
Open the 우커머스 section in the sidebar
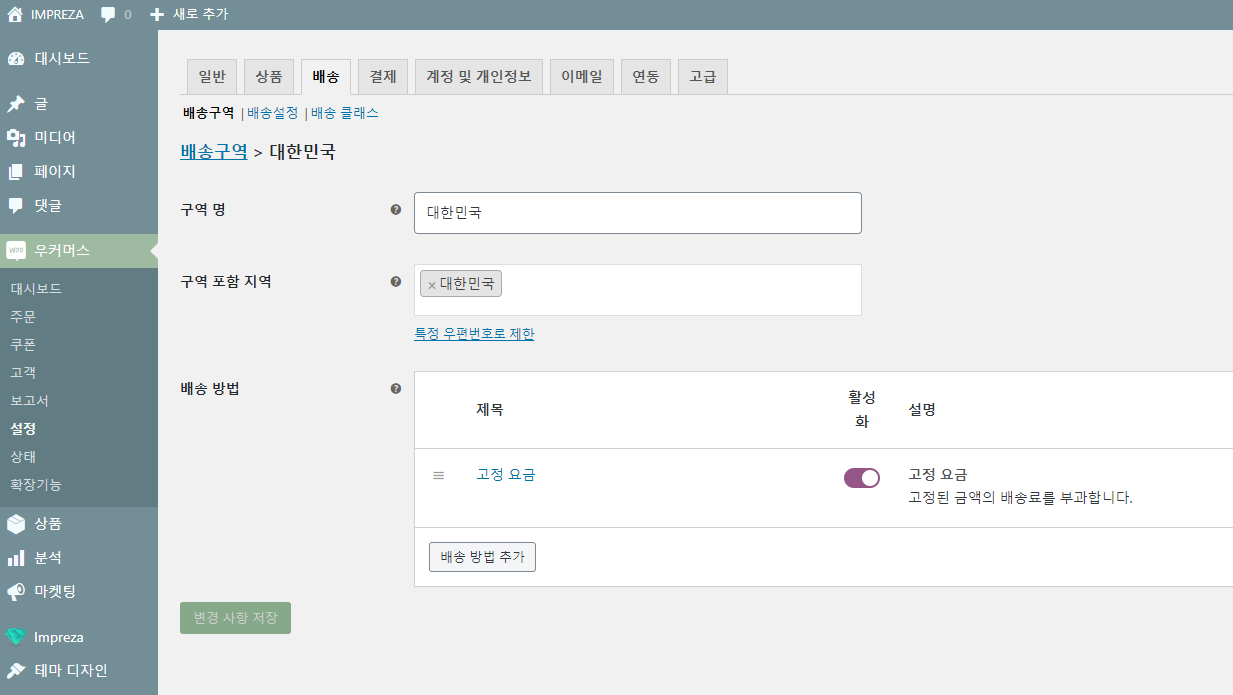[60, 251]
